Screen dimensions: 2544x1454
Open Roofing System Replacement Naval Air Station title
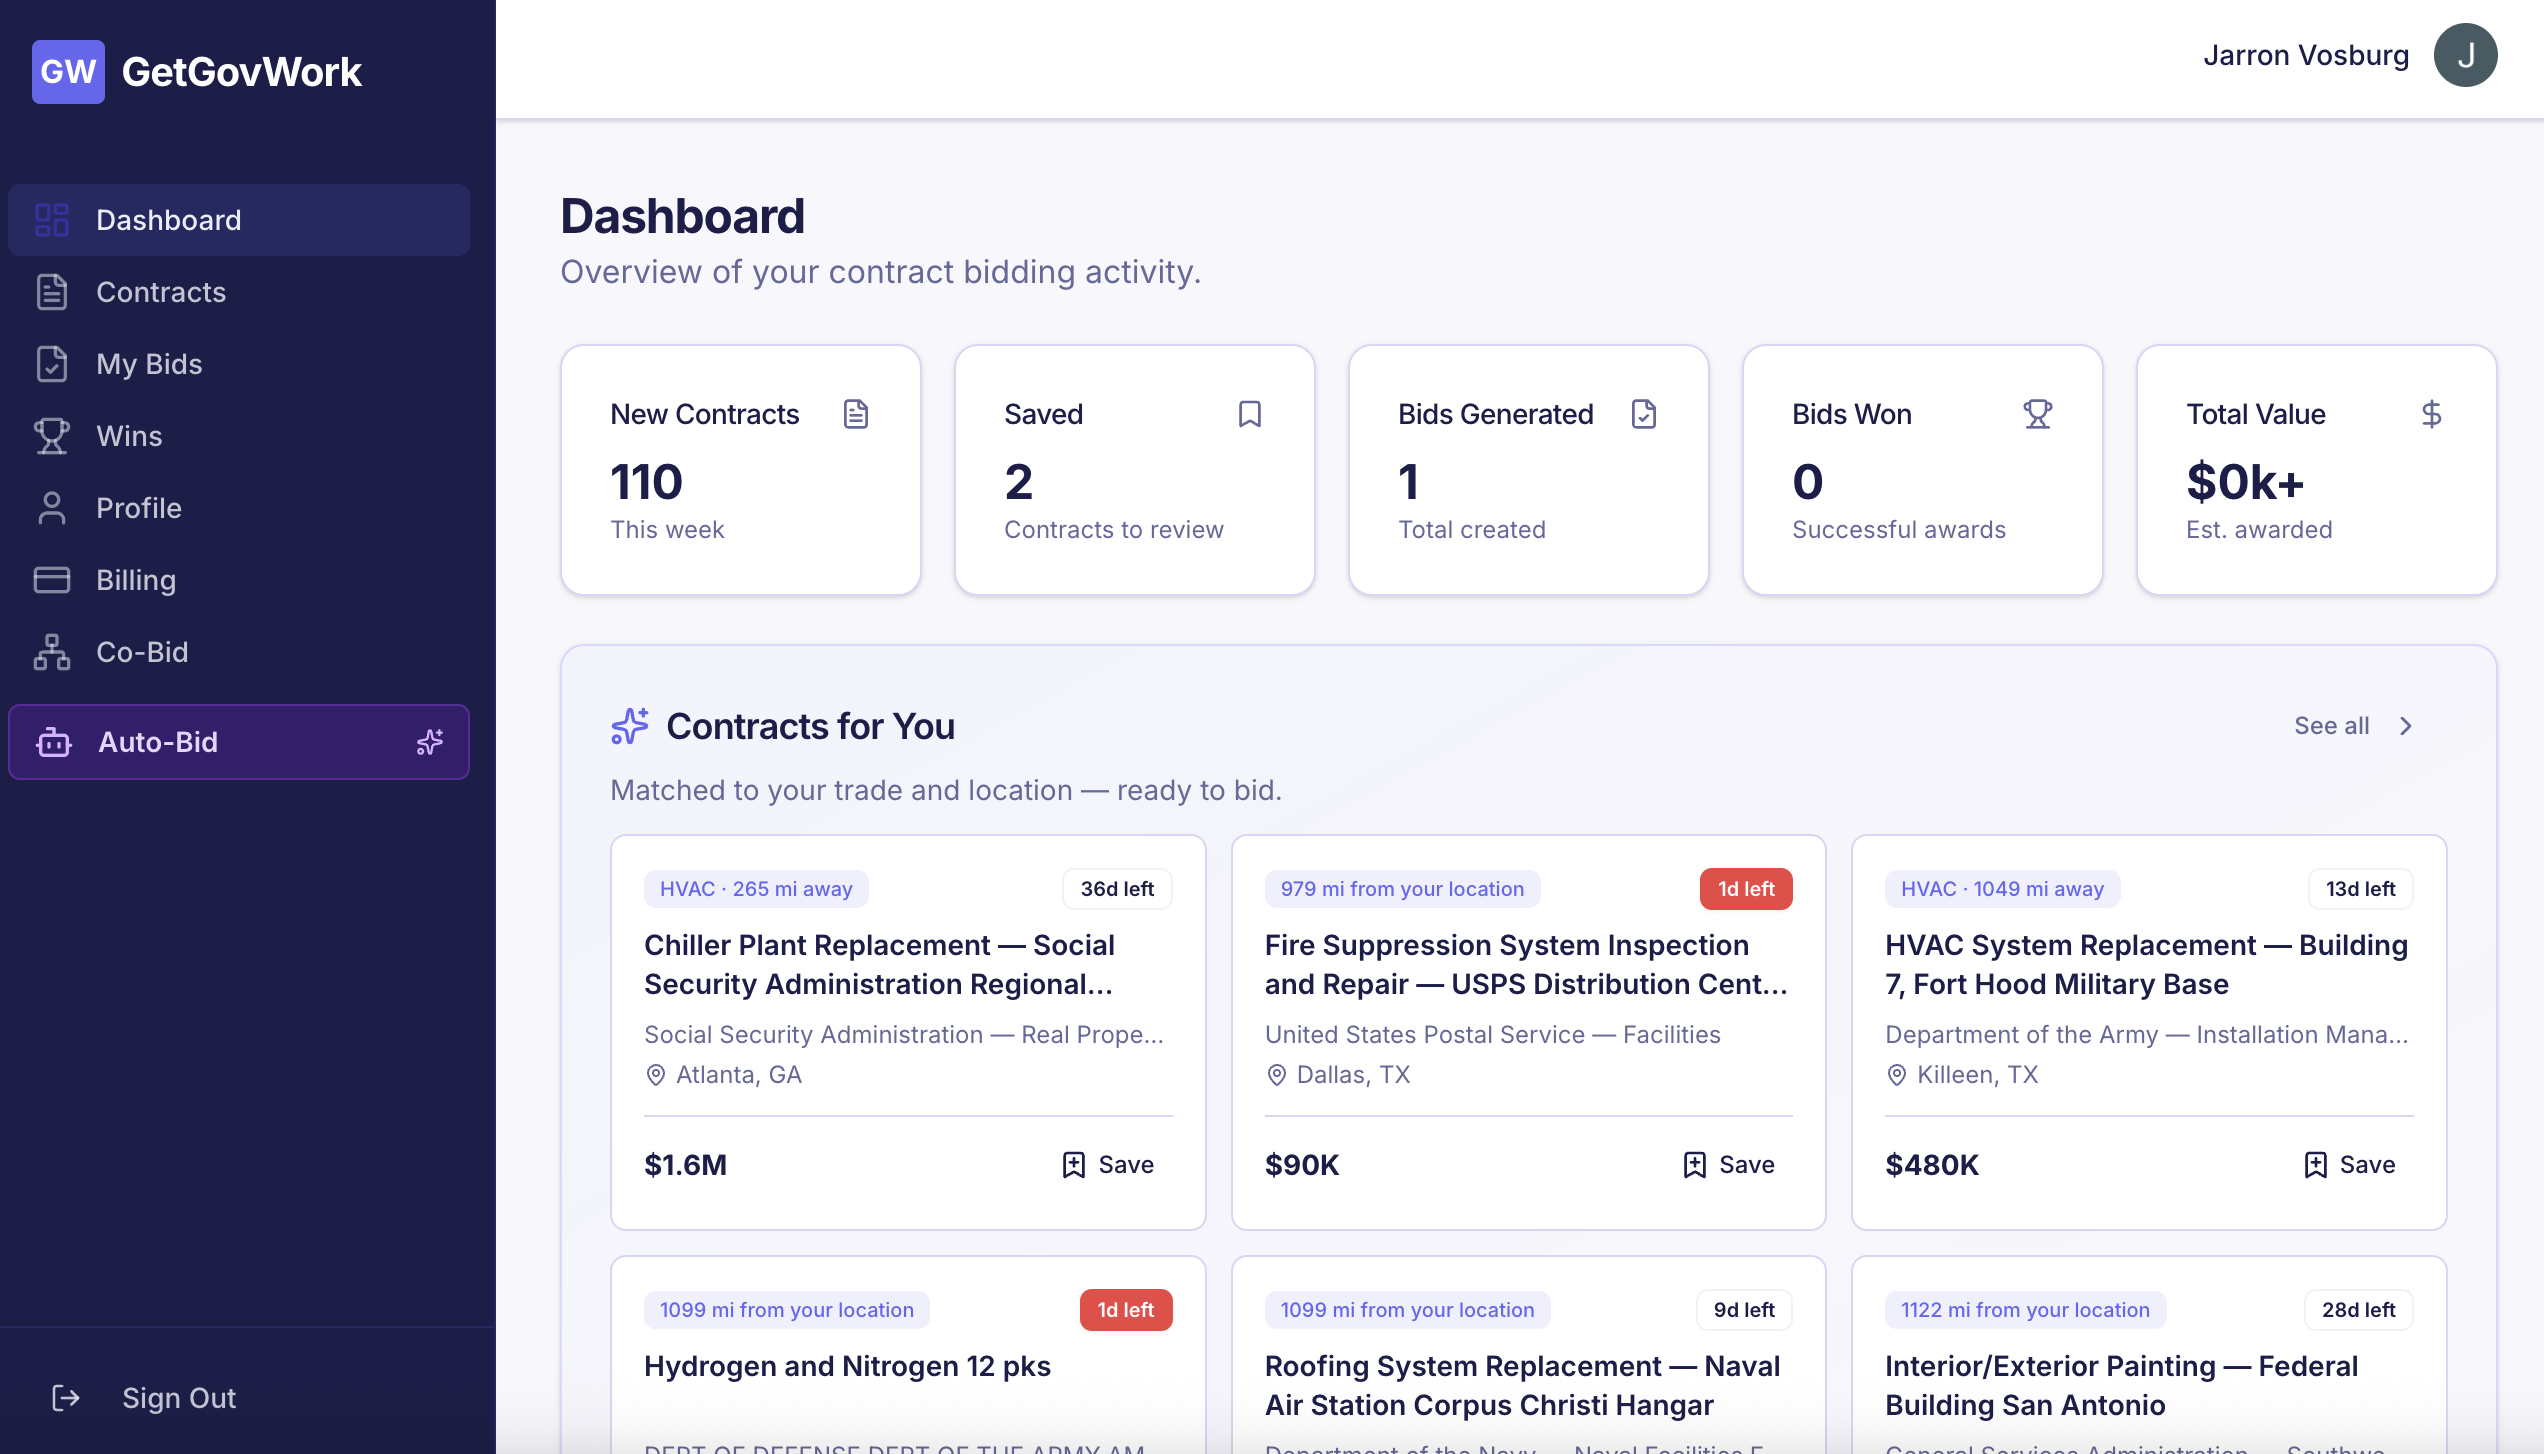pos(1522,1386)
